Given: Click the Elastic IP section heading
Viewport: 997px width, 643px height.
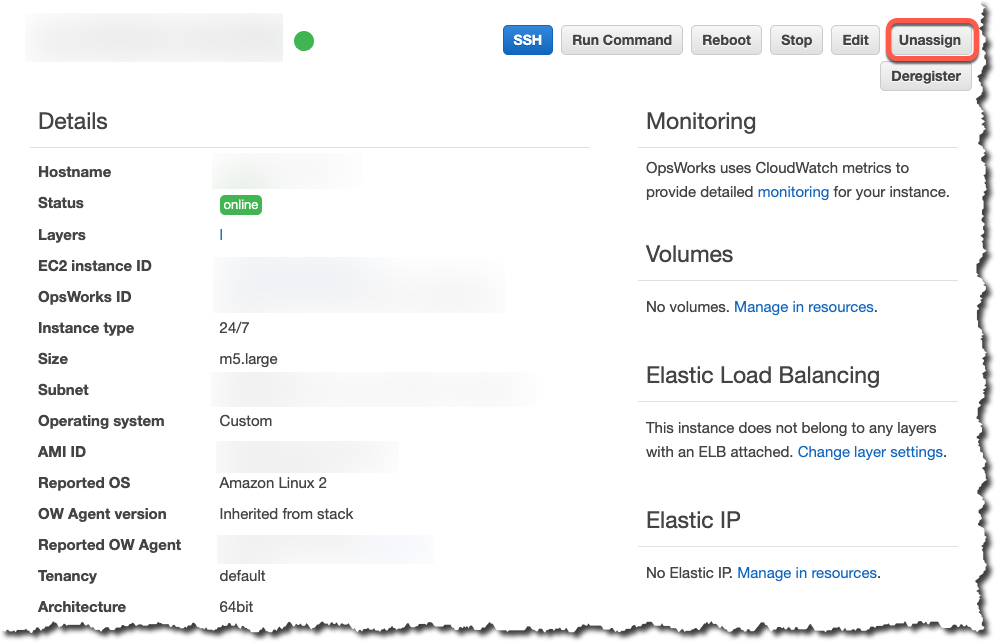Looking at the screenshot, I should pyautogui.click(x=693, y=520).
